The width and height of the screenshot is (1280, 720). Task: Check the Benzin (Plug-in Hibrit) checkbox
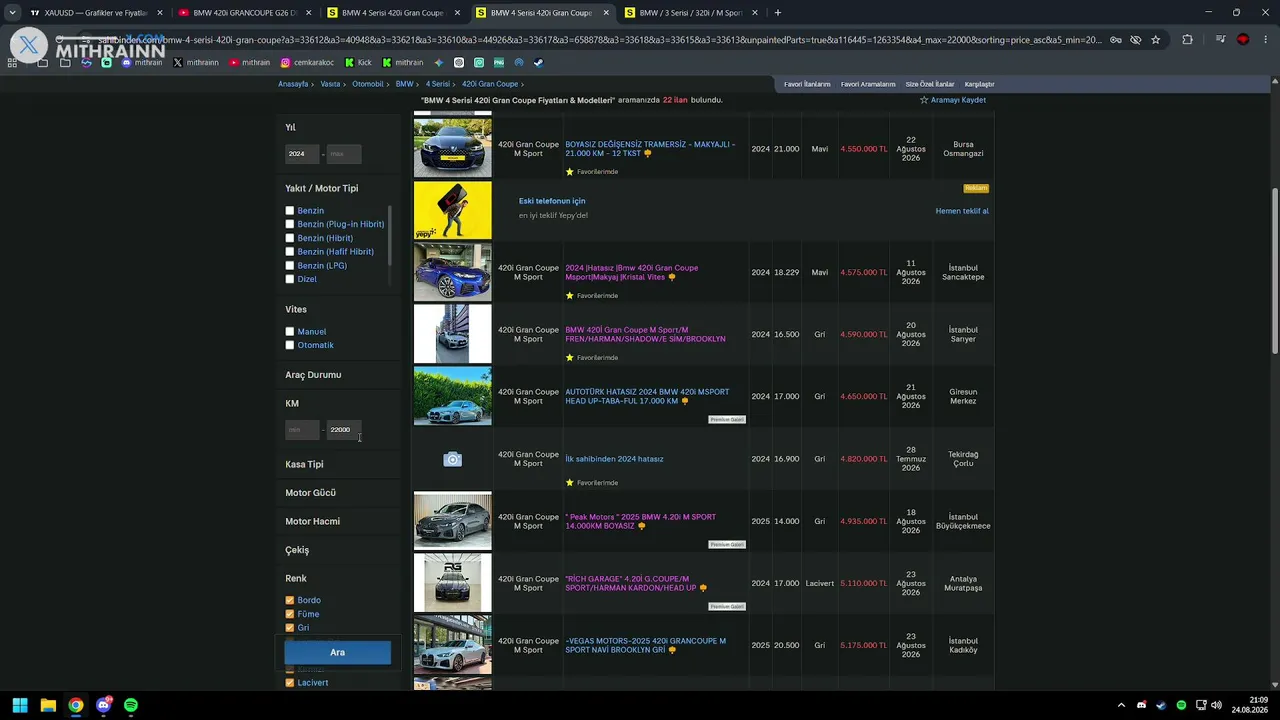(290, 224)
